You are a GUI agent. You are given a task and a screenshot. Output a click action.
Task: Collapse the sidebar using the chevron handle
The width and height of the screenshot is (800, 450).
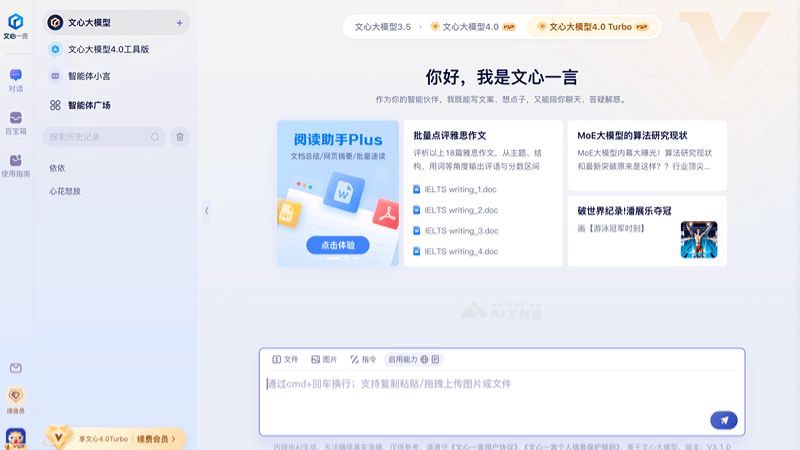pyautogui.click(x=206, y=210)
